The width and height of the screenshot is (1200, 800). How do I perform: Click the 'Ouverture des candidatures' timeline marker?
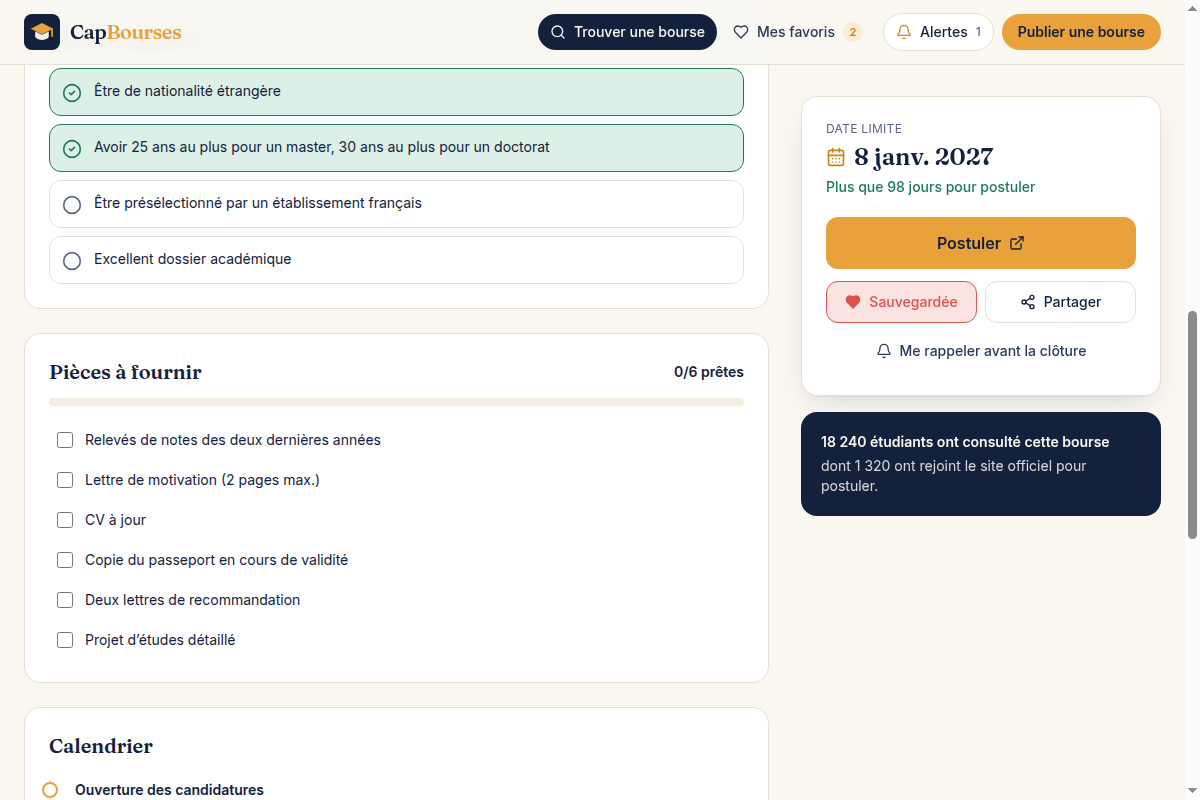tap(50, 790)
